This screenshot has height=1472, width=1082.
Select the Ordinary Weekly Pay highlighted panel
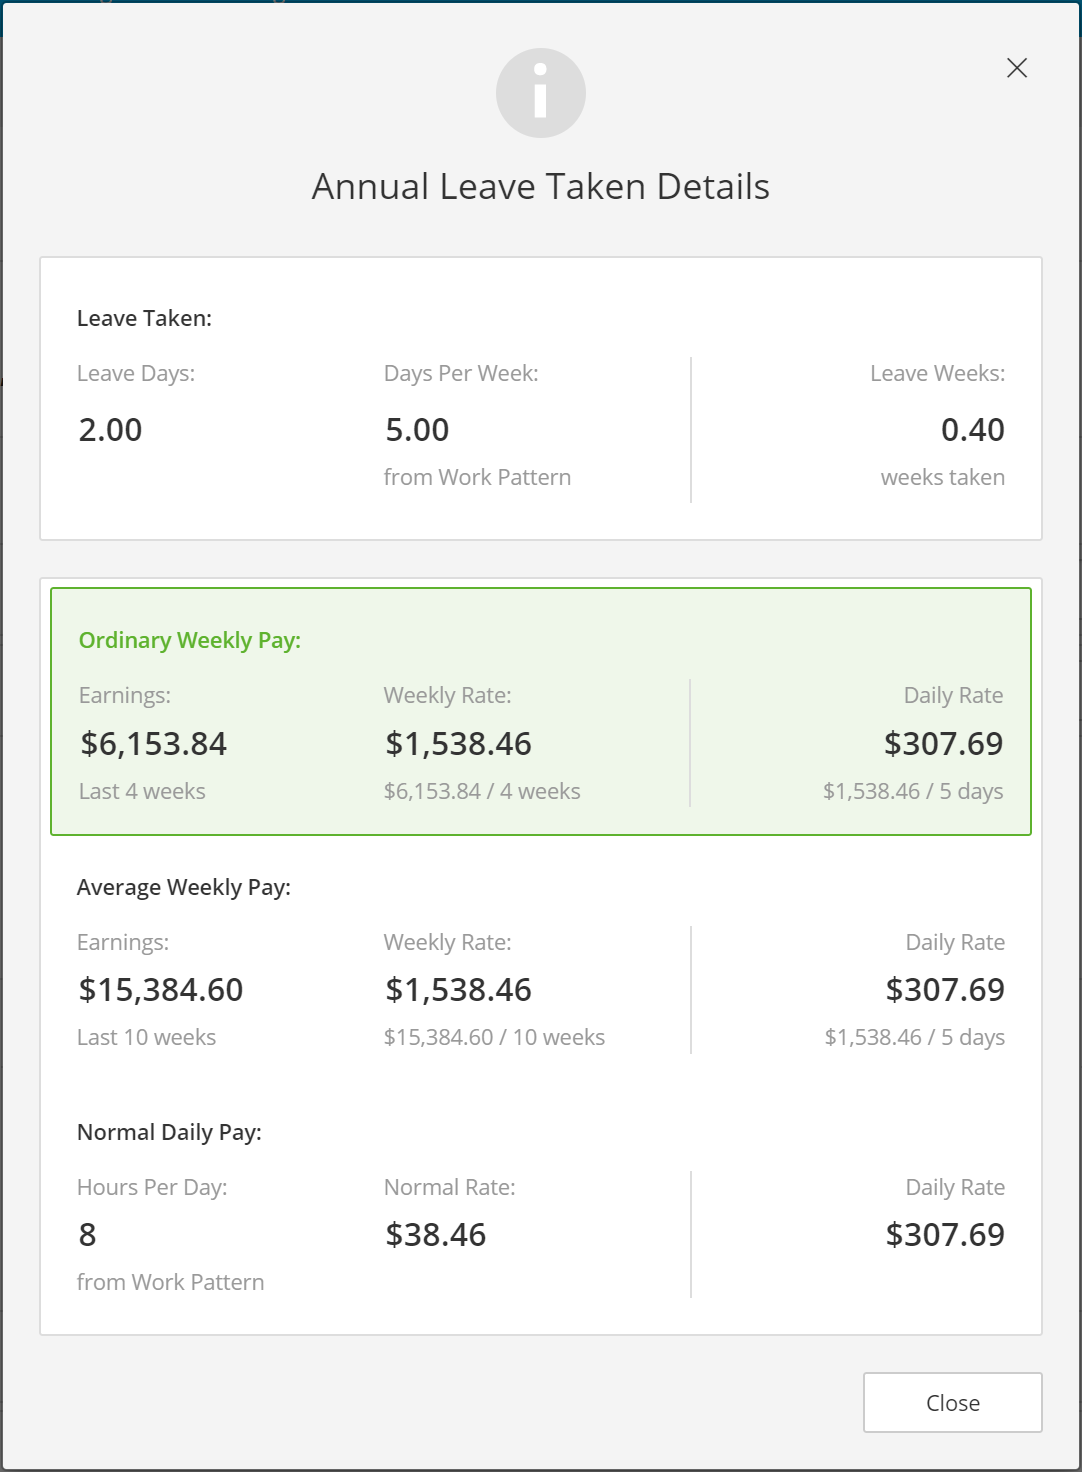click(x=541, y=712)
